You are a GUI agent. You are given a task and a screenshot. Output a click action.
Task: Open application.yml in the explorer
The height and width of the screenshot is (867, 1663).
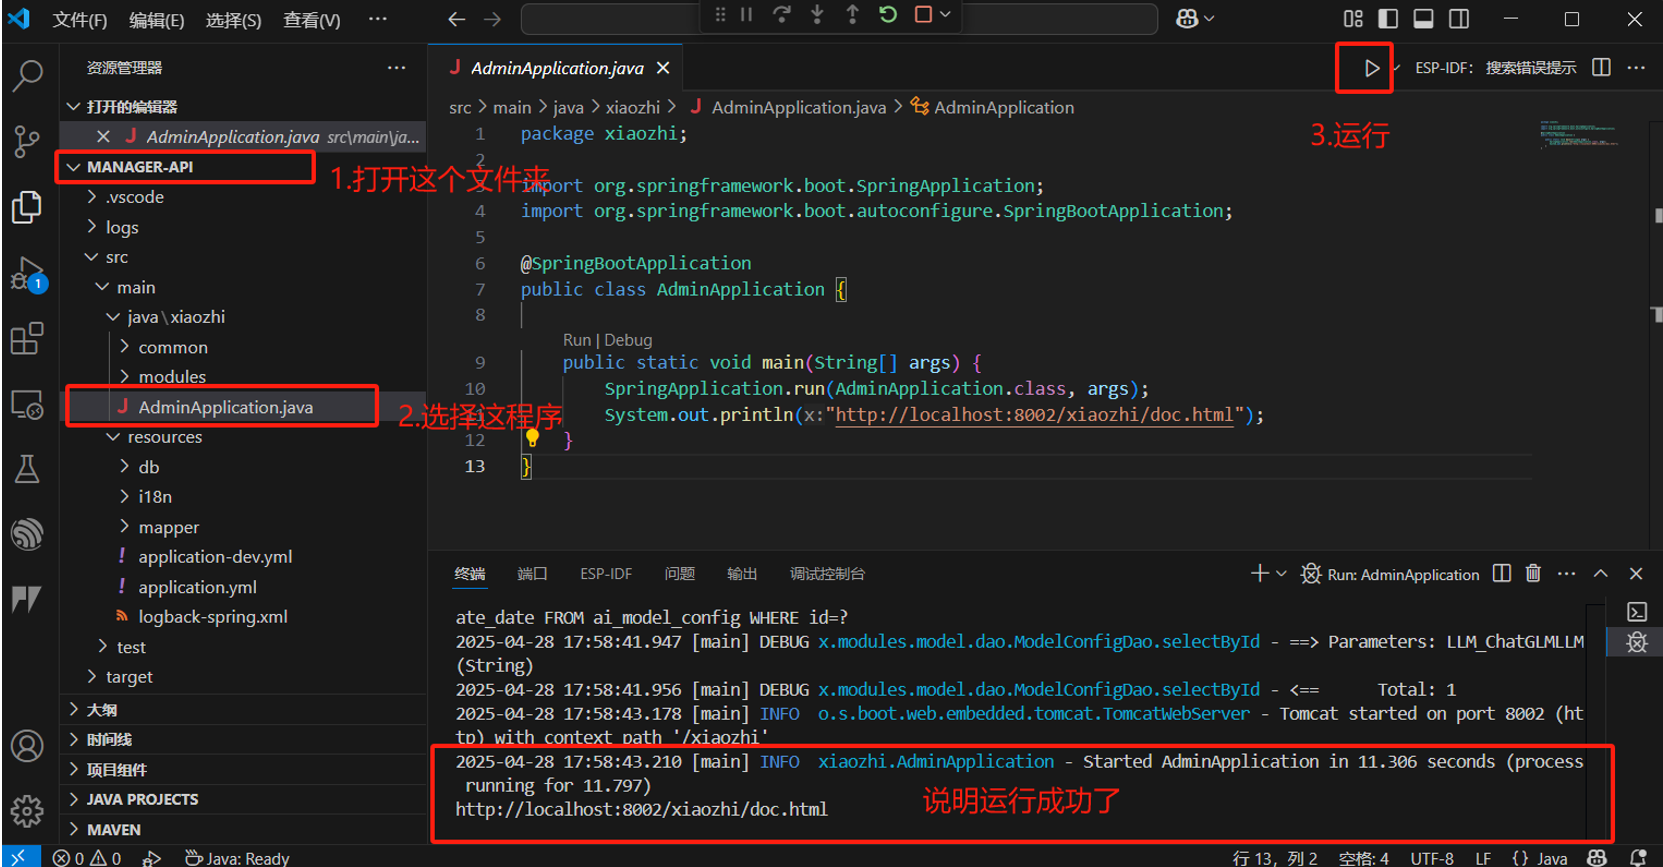click(x=197, y=587)
